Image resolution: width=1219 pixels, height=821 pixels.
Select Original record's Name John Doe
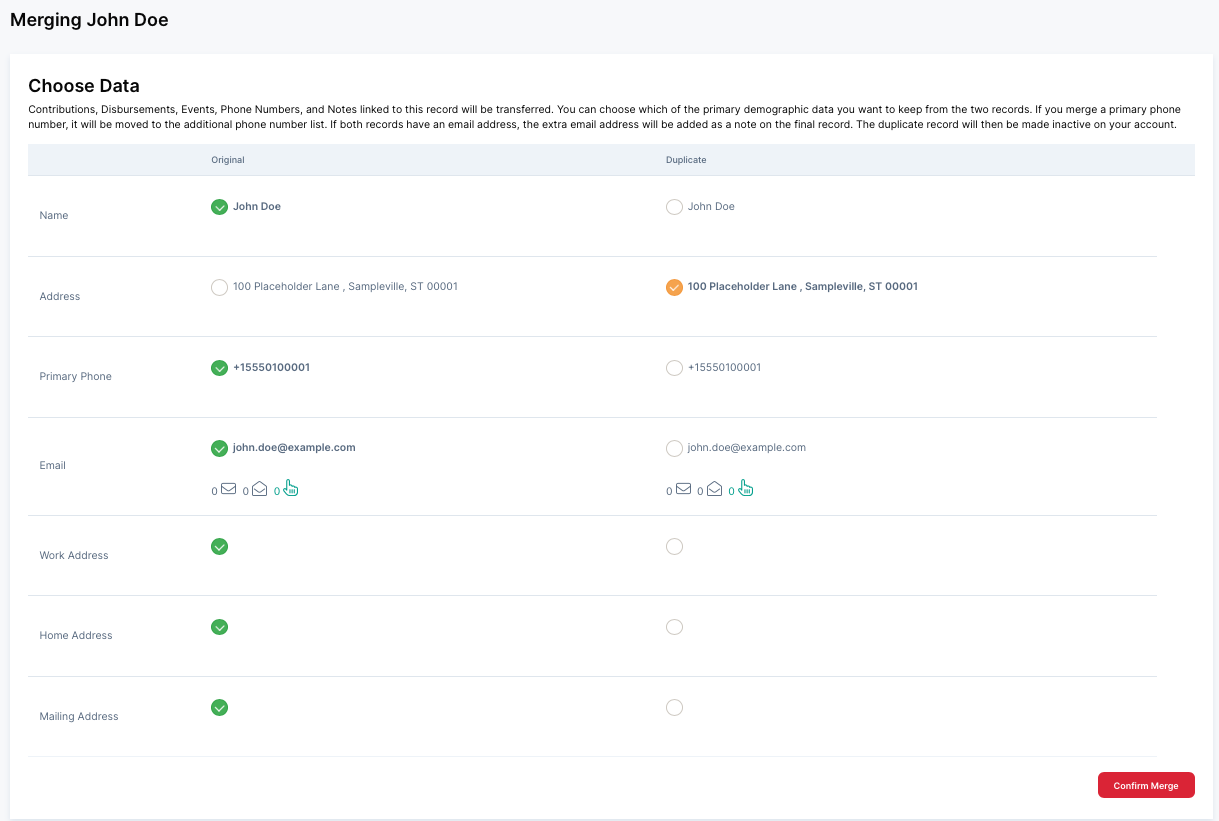(x=220, y=207)
